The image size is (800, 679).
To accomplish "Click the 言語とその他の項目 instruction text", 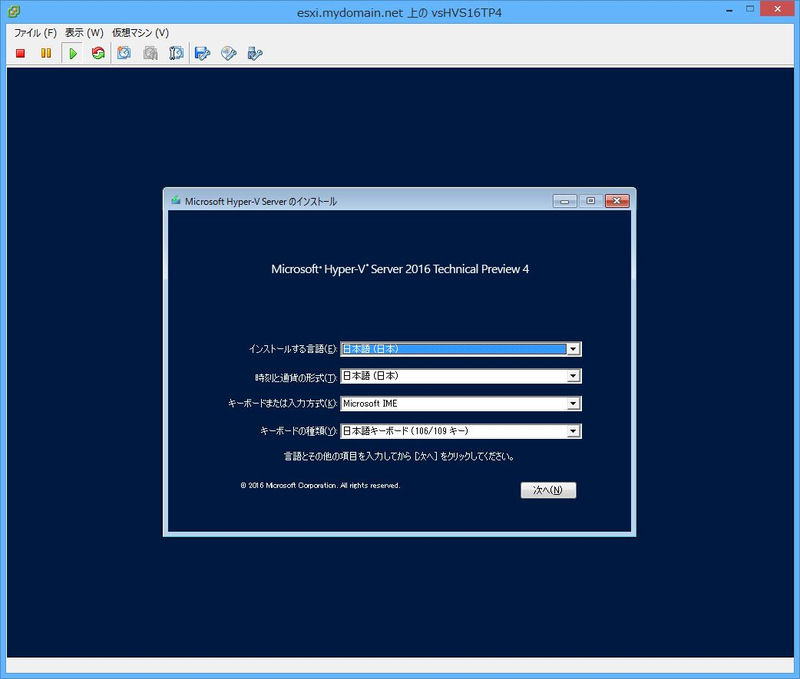I will 399,456.
